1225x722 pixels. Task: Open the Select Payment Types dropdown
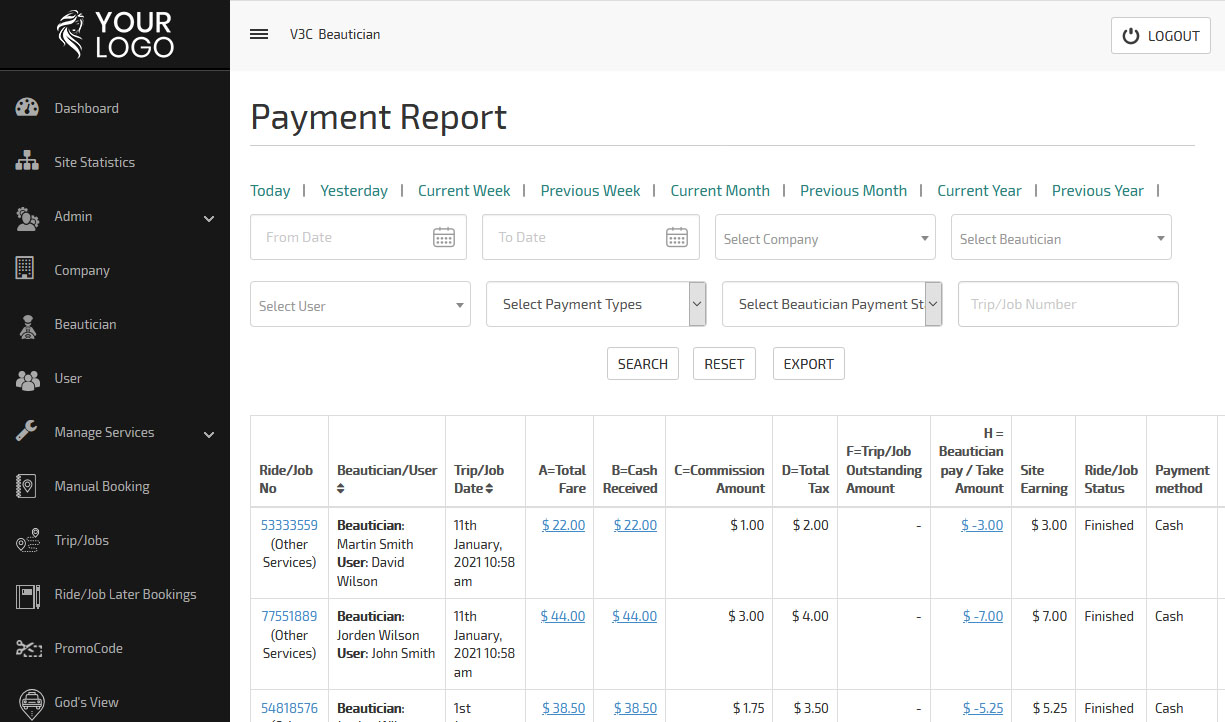point(596,304)
